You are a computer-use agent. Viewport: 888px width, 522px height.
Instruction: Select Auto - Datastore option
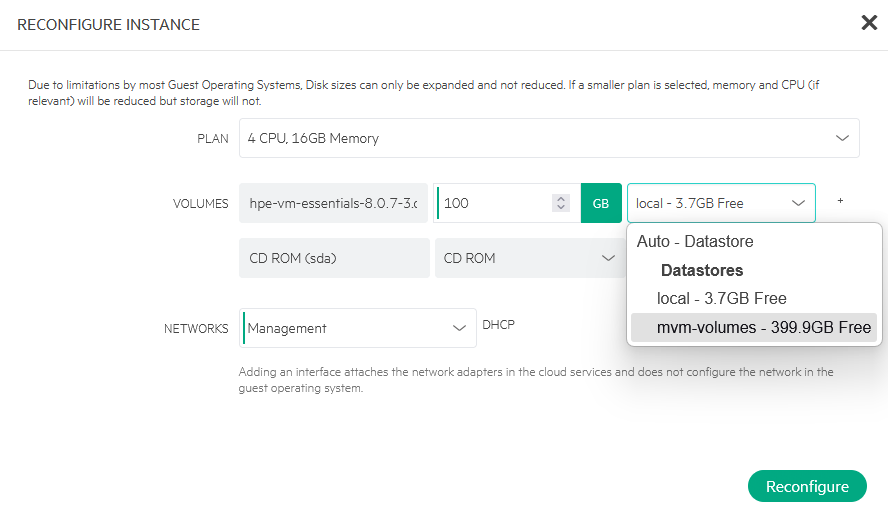pyautogui.click(x=695, y=241)
